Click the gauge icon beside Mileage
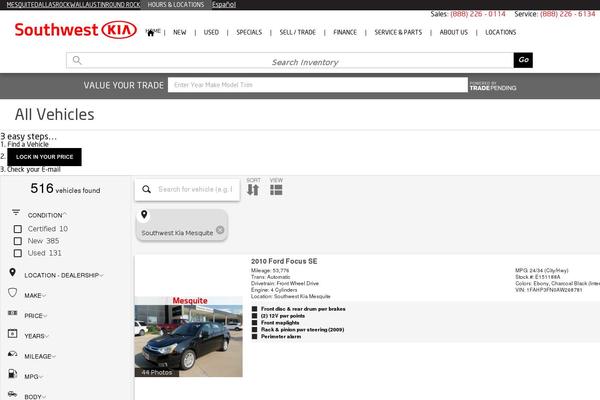The width and height of the screenshot is (600, 400). [13, 354]
